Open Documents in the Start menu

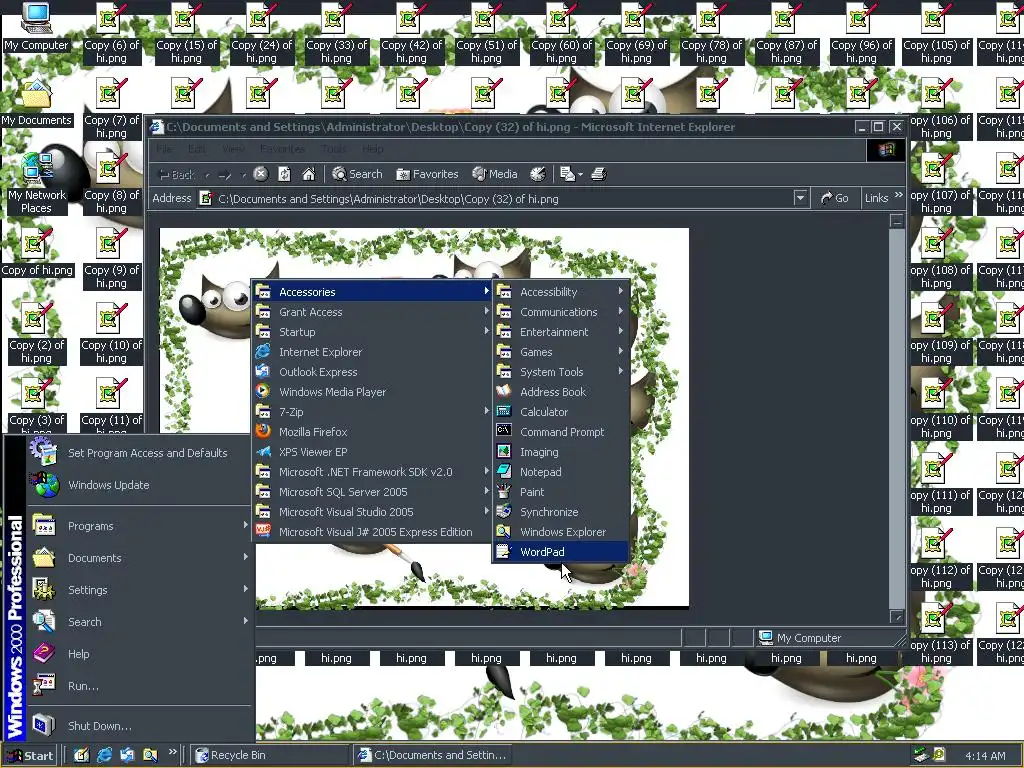pos(140,558)
